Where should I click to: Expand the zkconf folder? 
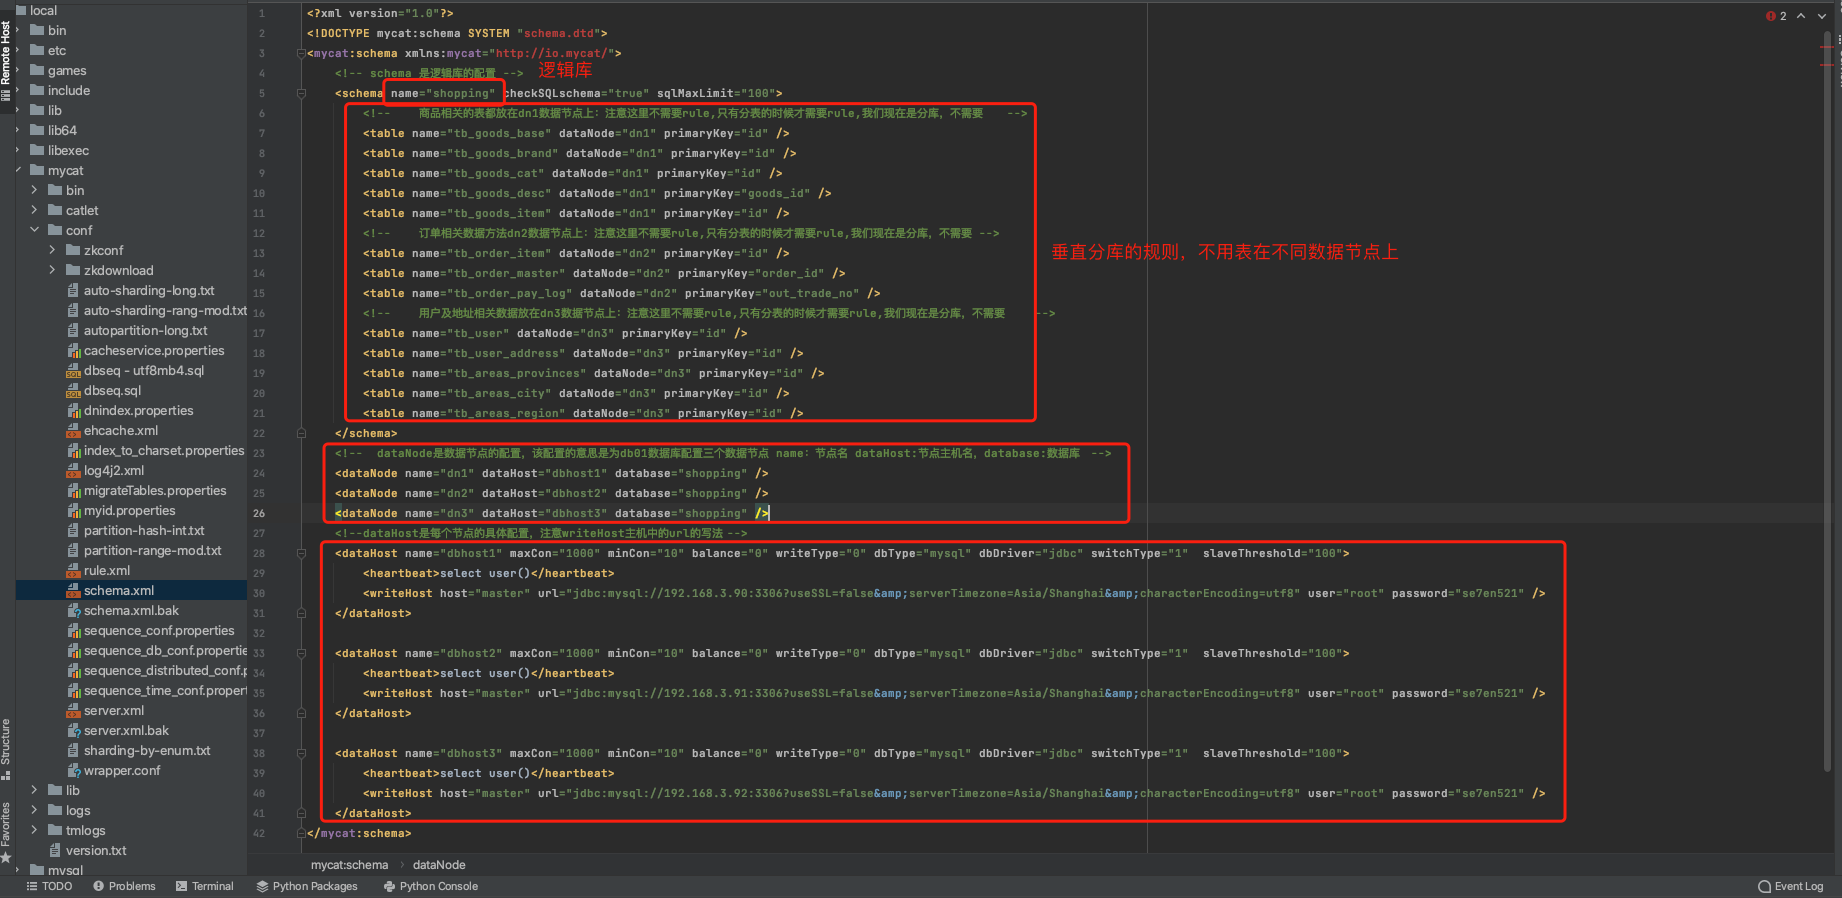[53, 250]
